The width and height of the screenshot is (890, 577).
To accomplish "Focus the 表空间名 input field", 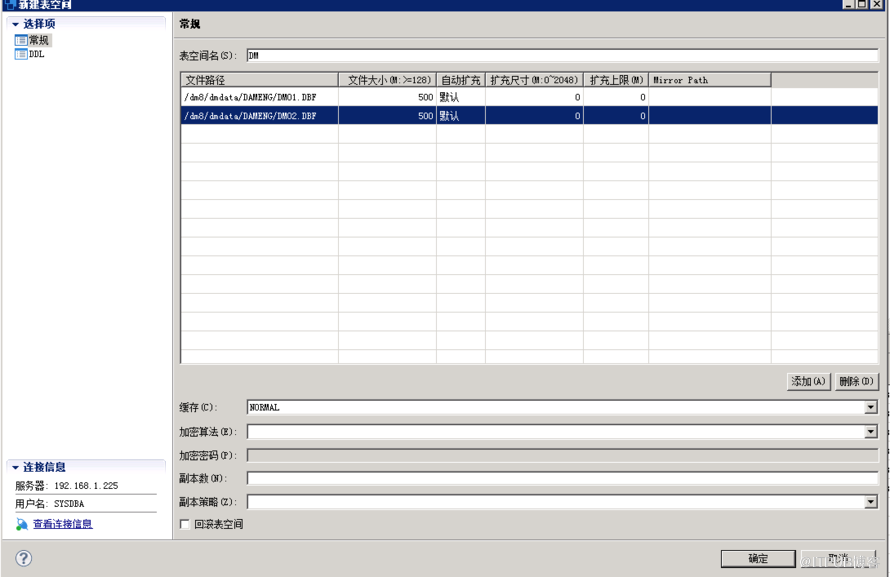I will pyautogui.click(x=562, y=56).
